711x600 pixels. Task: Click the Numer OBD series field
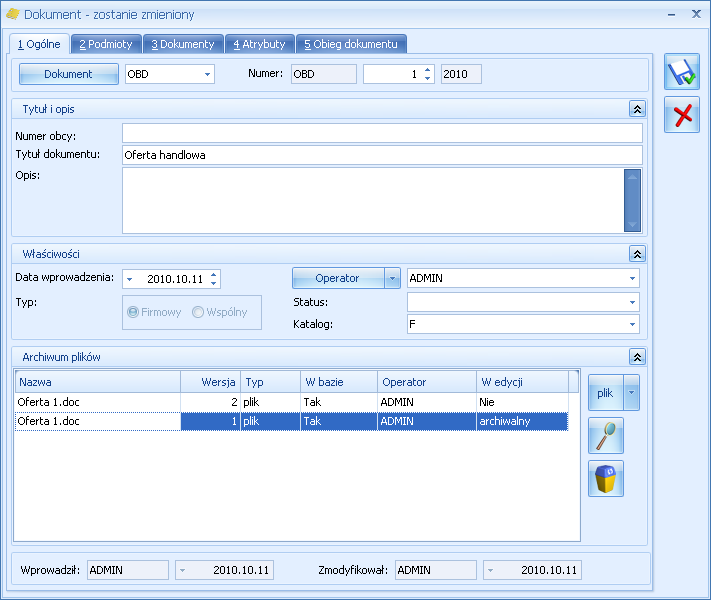coord(324,74)
